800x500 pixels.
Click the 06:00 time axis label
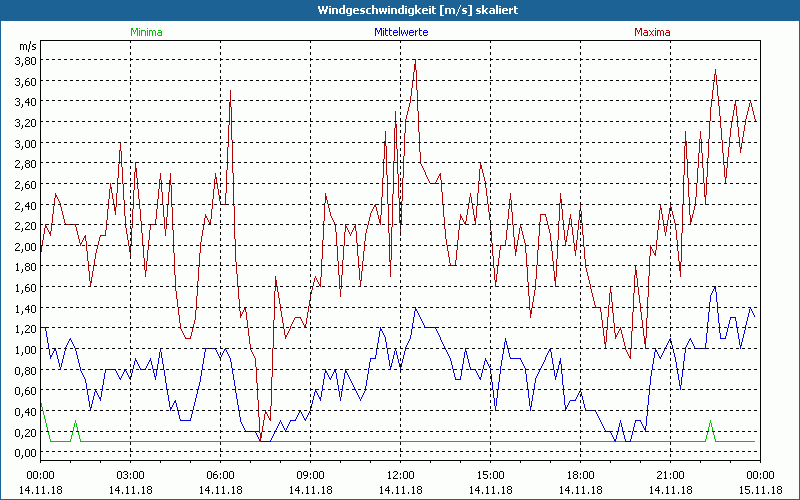[x=220, y=474]
